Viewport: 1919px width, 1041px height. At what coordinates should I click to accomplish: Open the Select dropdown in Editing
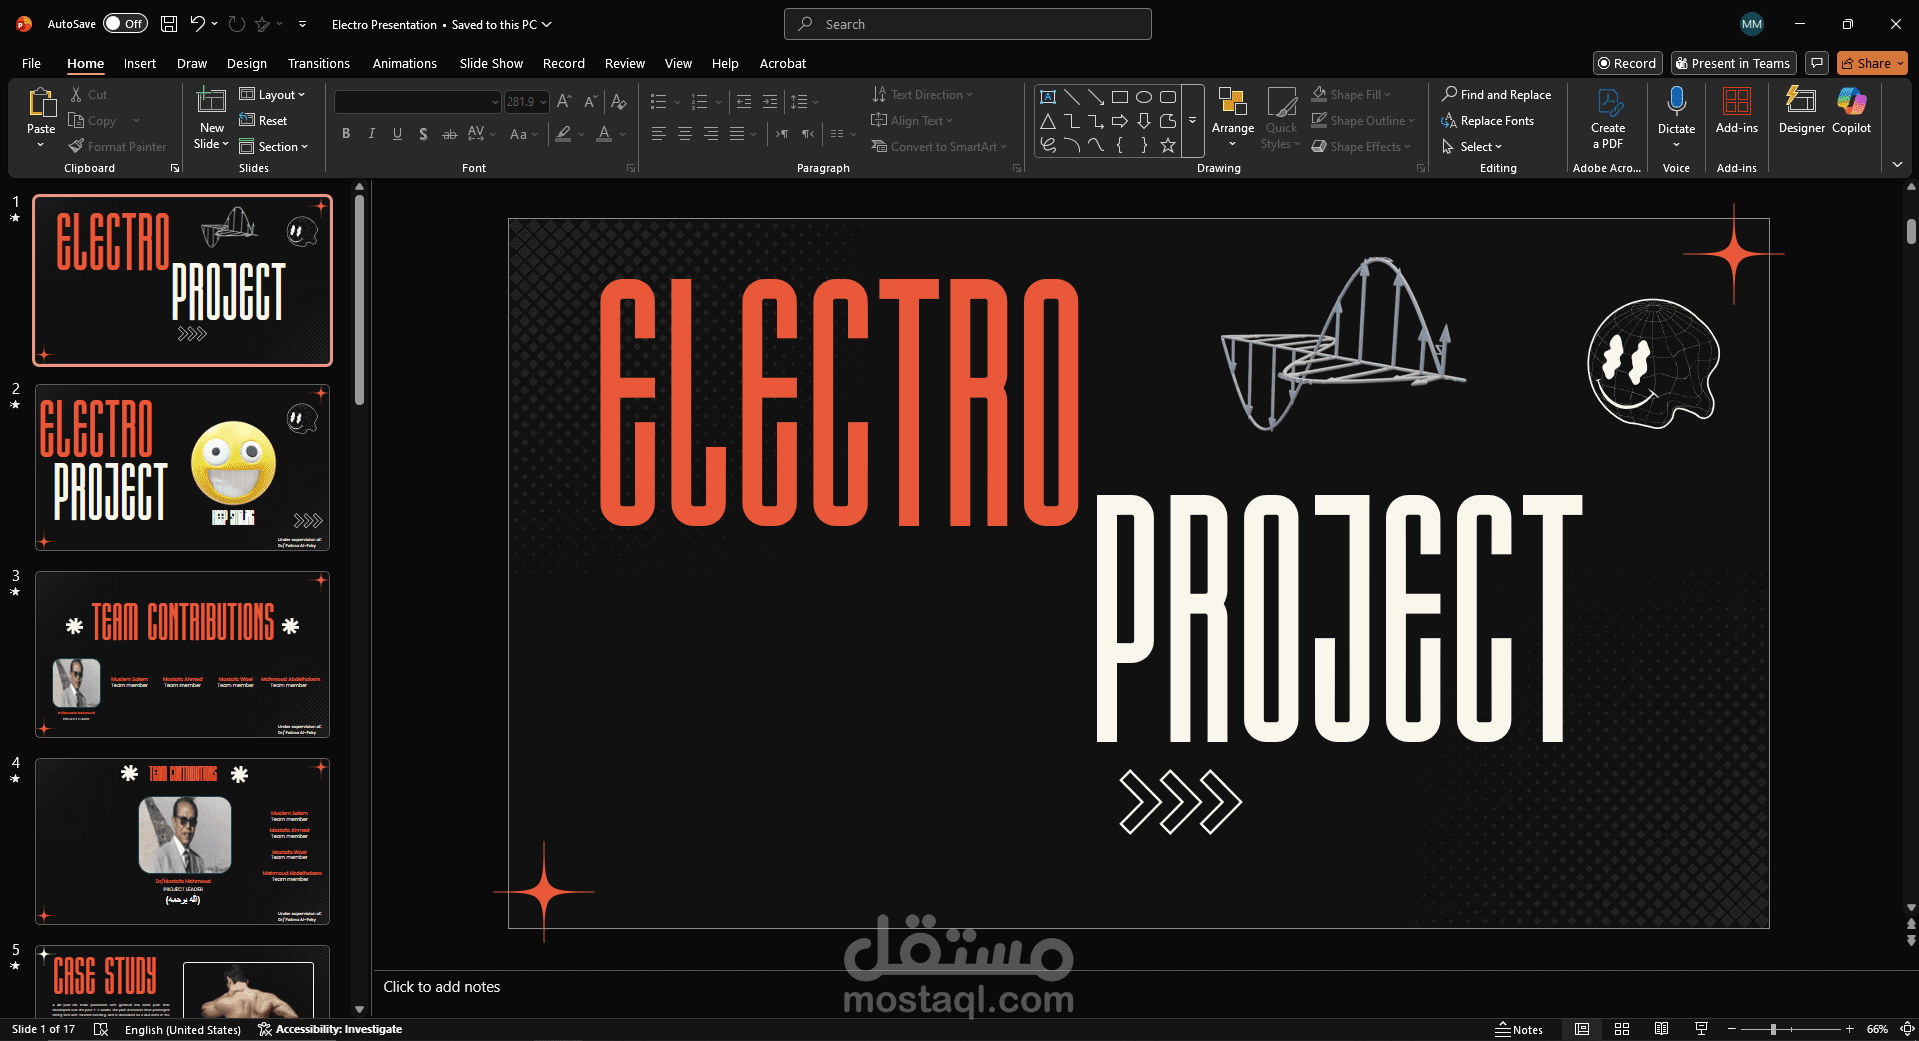(x=1472, y=147)
